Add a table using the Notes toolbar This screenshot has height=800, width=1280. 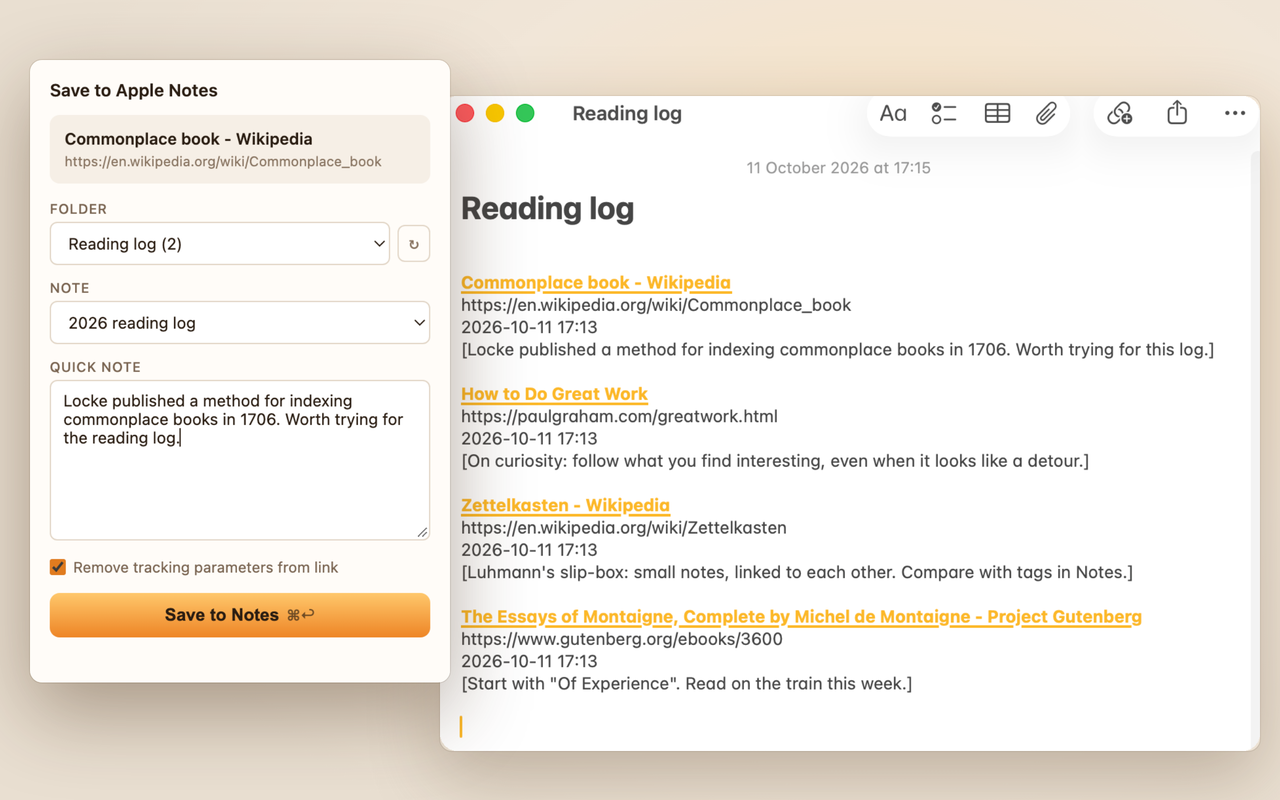coord(997,113)
